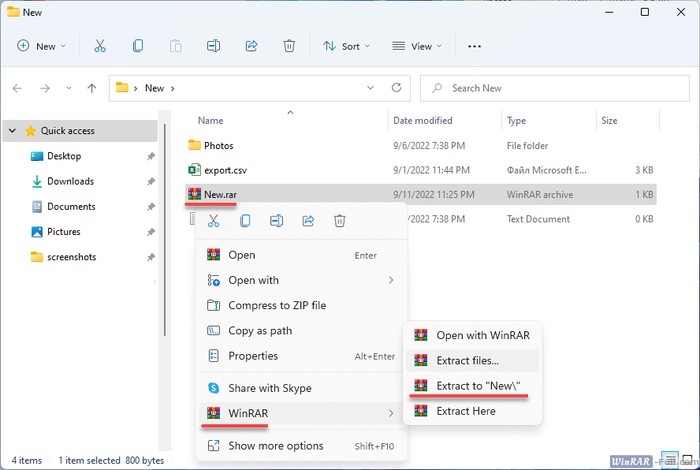Image resolution: width=700 pixels, height=470 pixels.
Task: Choose Extract to "New\" in the submenu
Action: click(478, 386)
